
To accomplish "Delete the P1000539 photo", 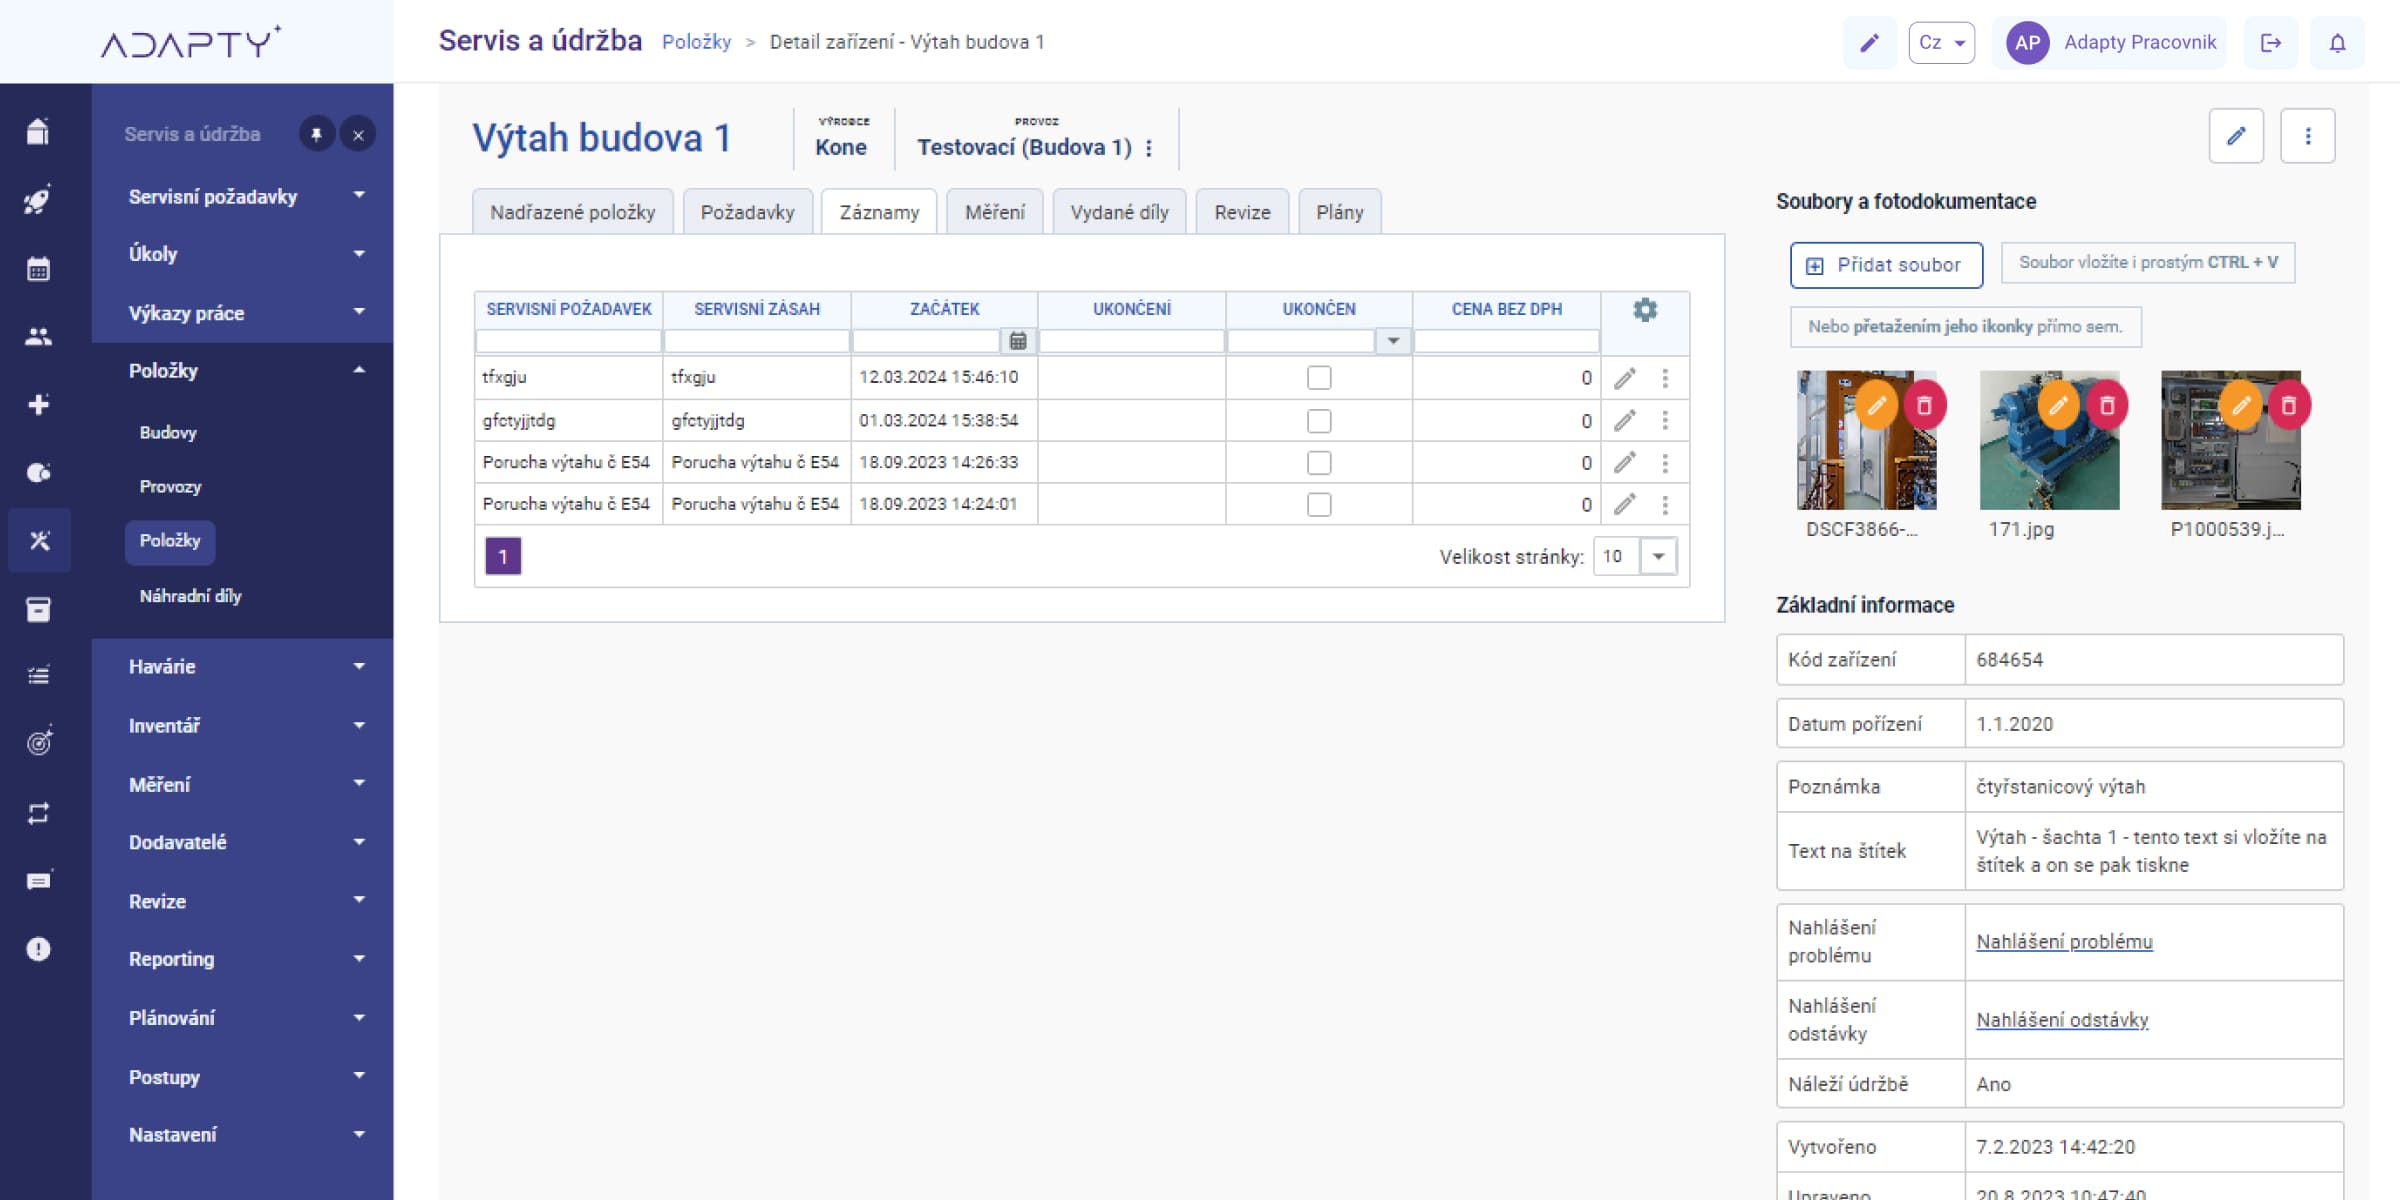I will 2289,405.
